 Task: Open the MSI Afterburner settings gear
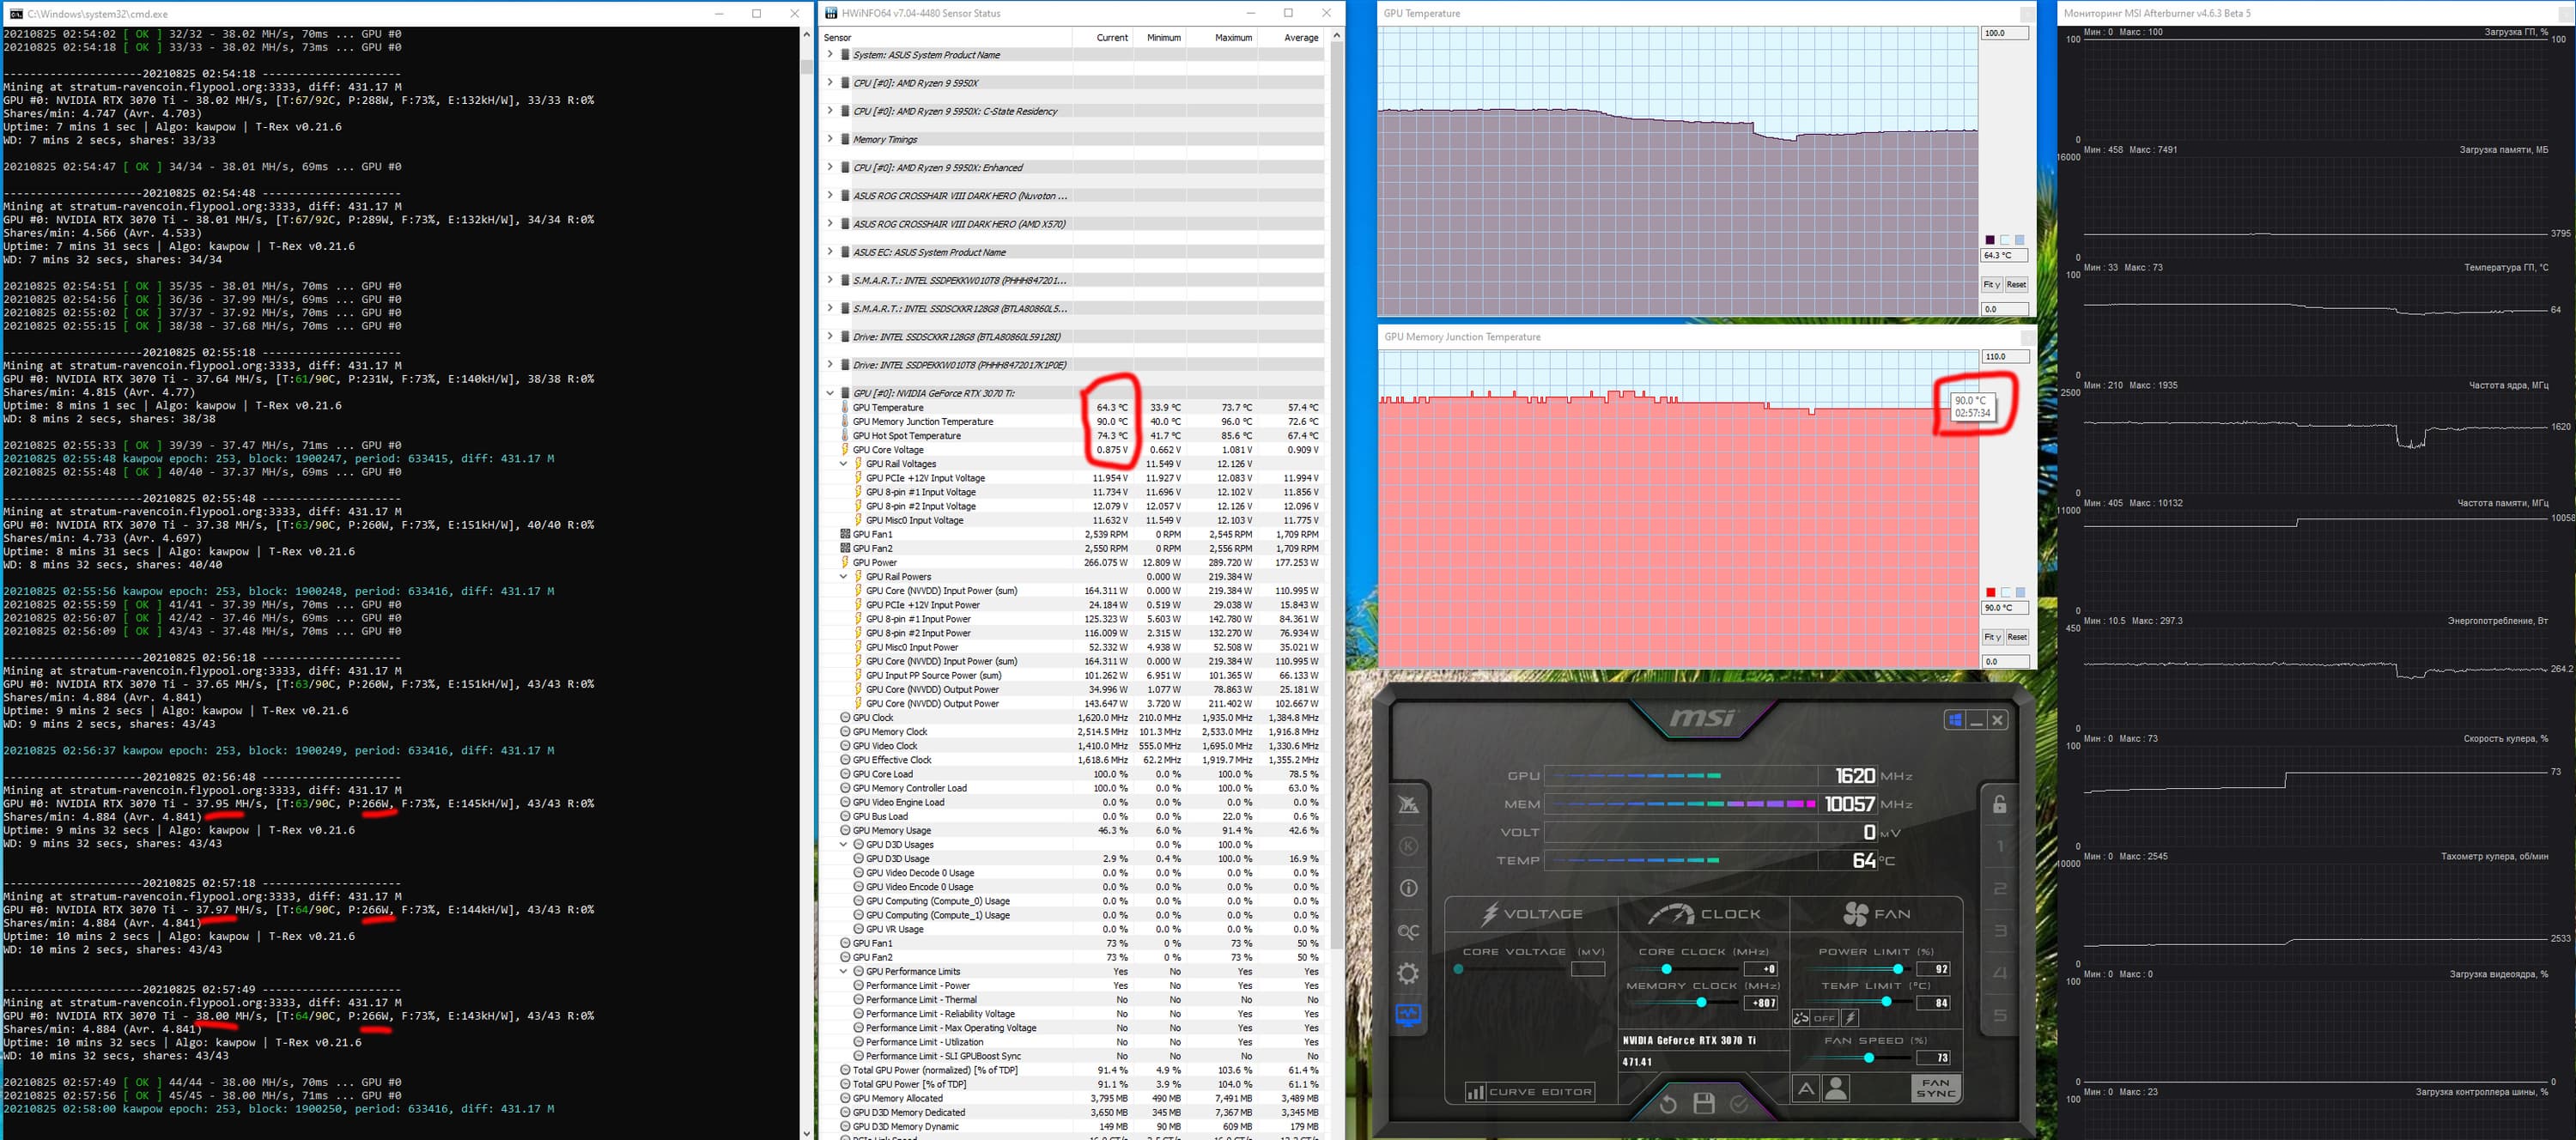coord(1408,973)
